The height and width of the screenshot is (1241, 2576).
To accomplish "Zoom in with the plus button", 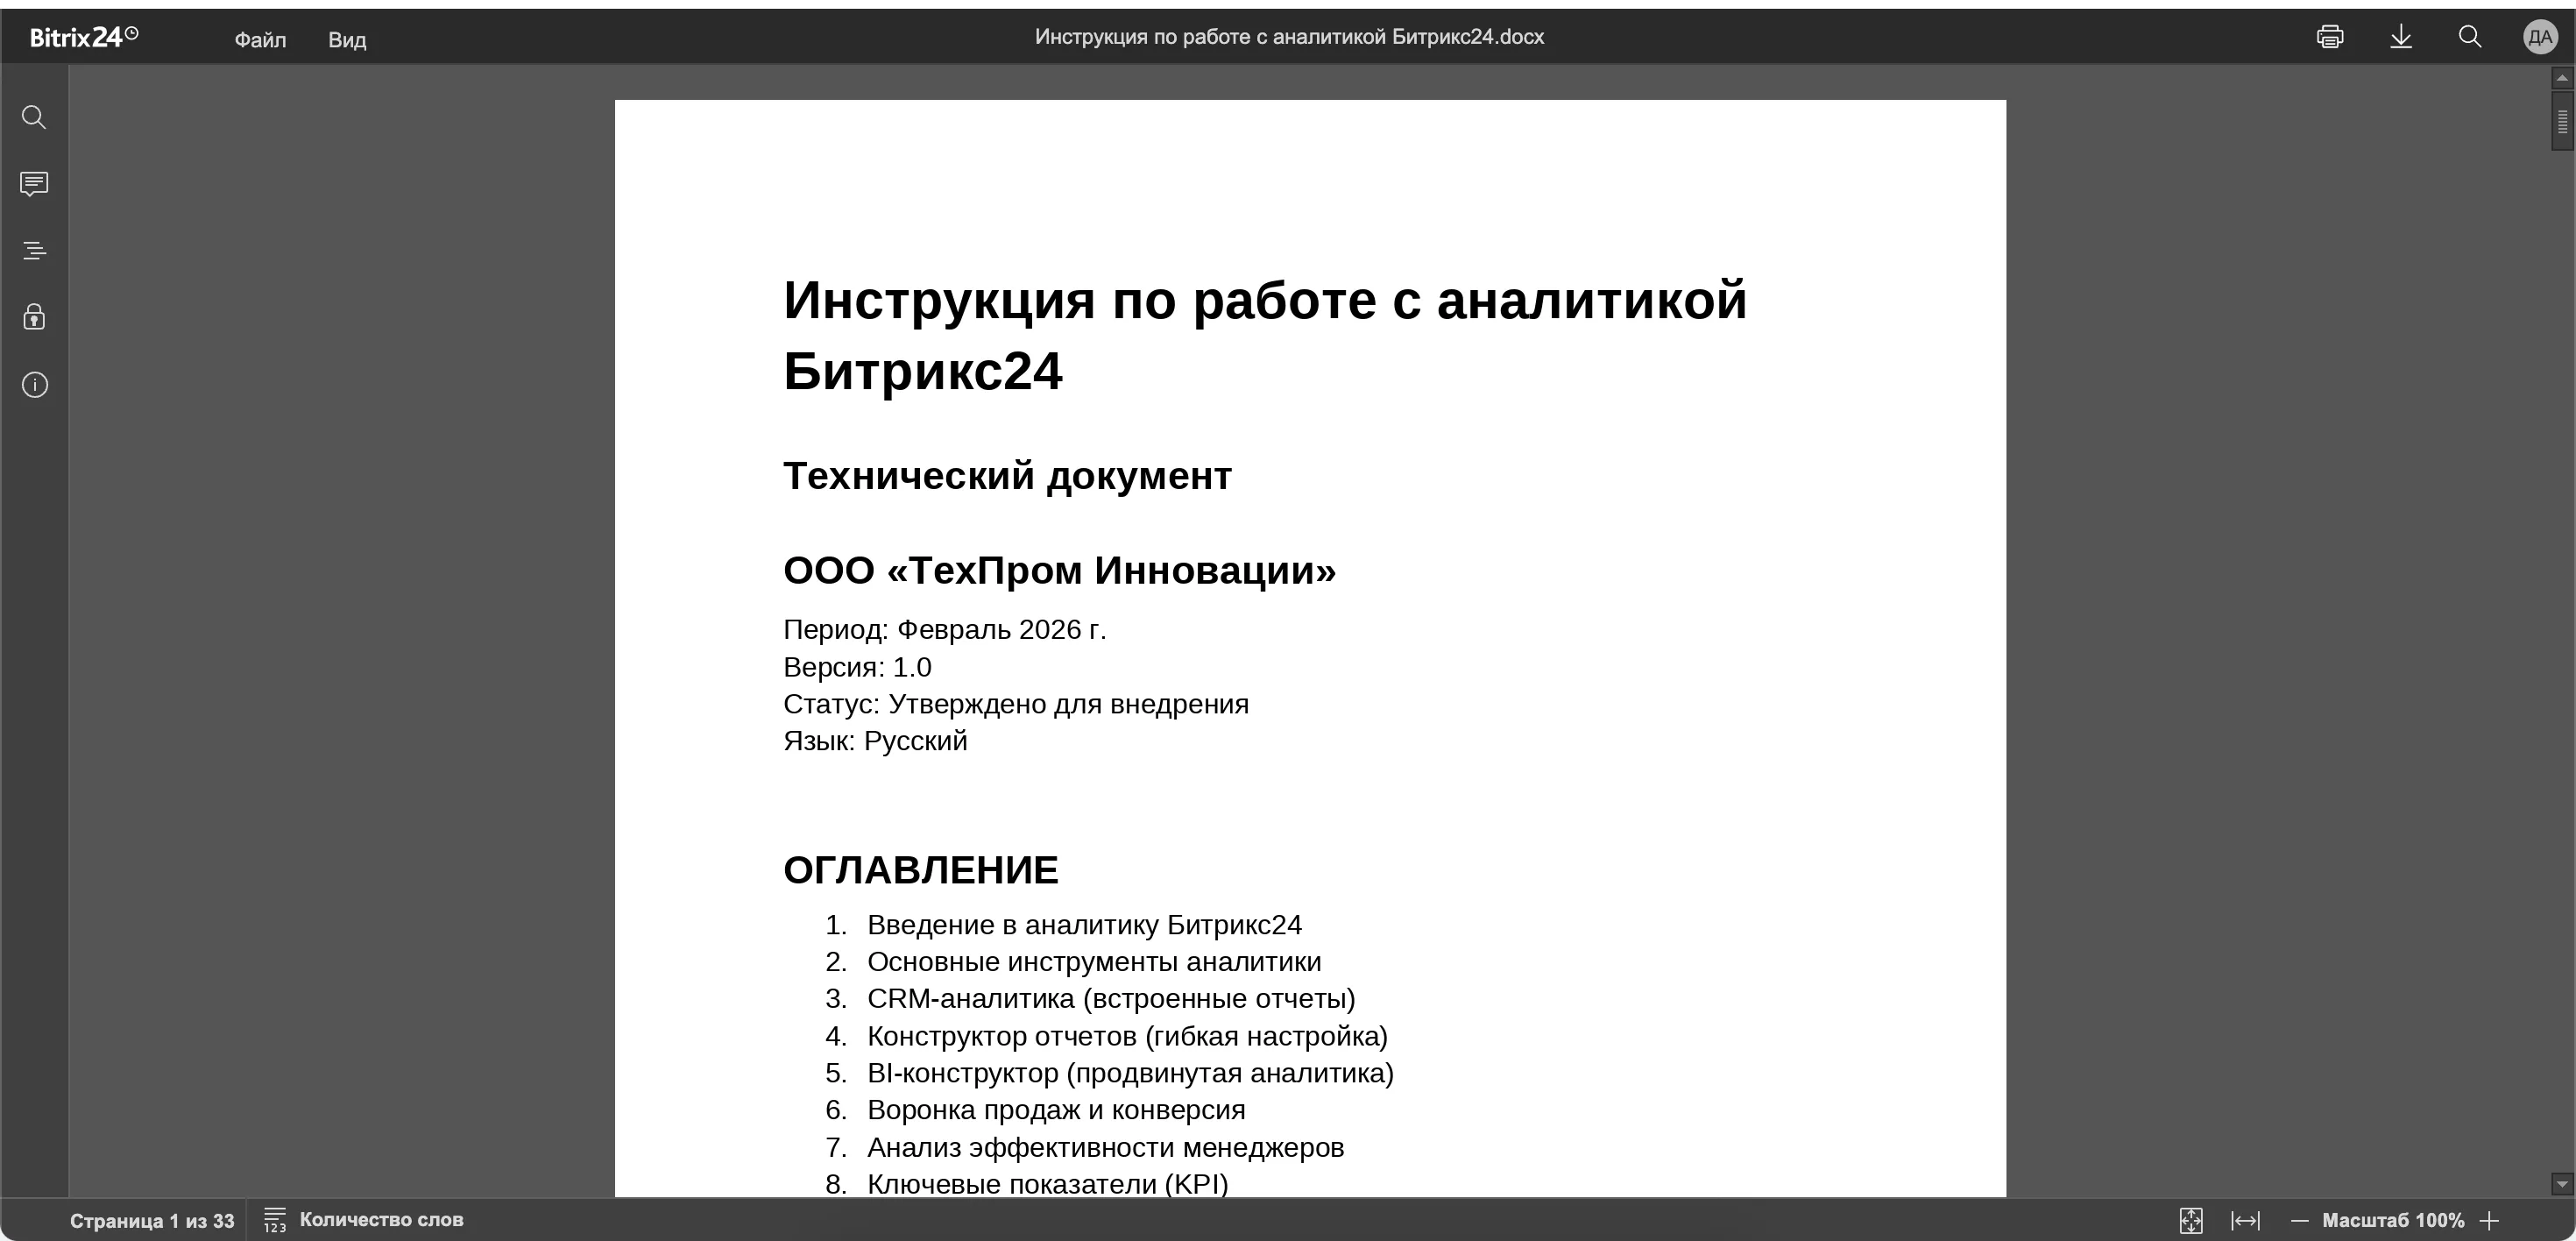I will [x=2489, y=1220].
